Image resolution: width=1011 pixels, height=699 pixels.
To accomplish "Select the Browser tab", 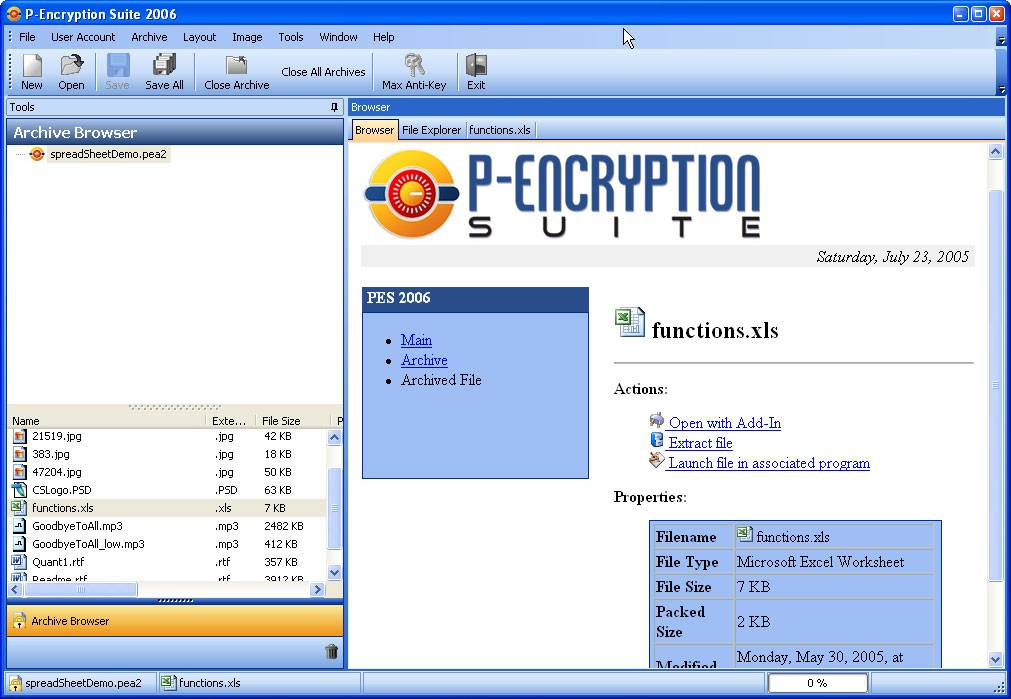I will 375,130.
